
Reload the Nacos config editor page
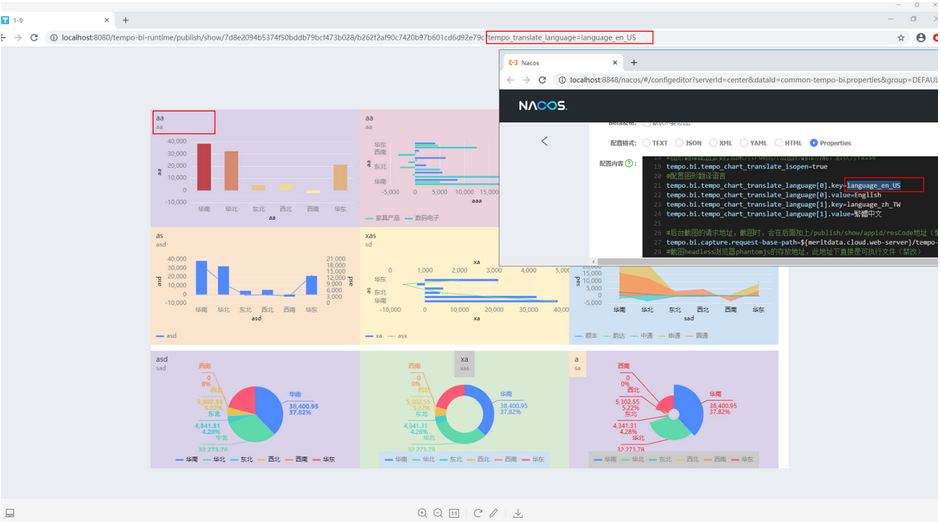point(542,80)
